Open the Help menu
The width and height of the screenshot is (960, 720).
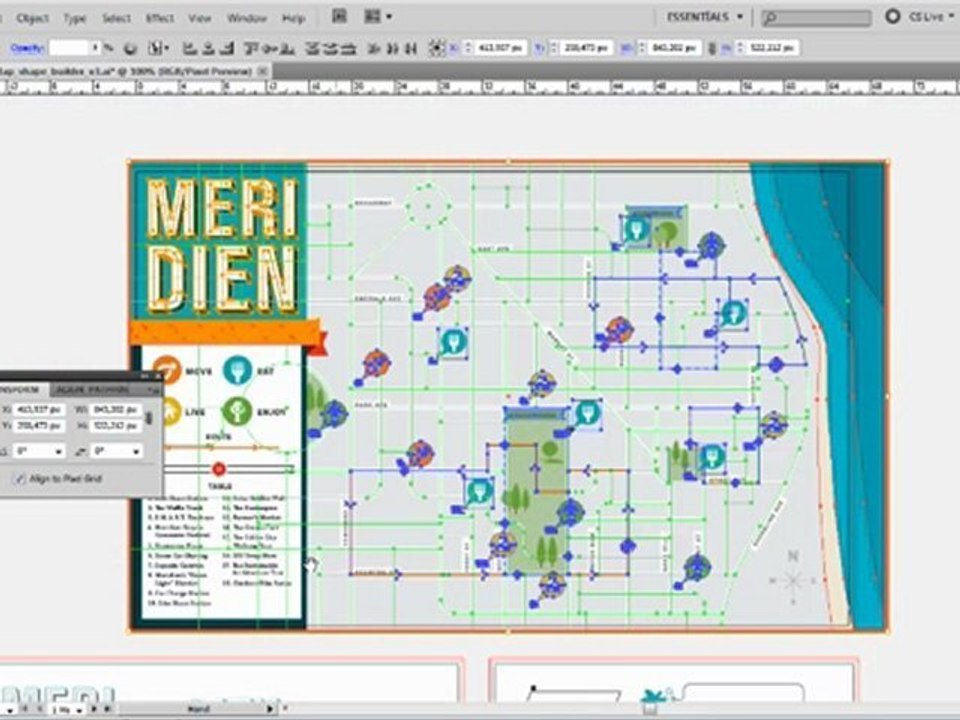tap(293, 18)
